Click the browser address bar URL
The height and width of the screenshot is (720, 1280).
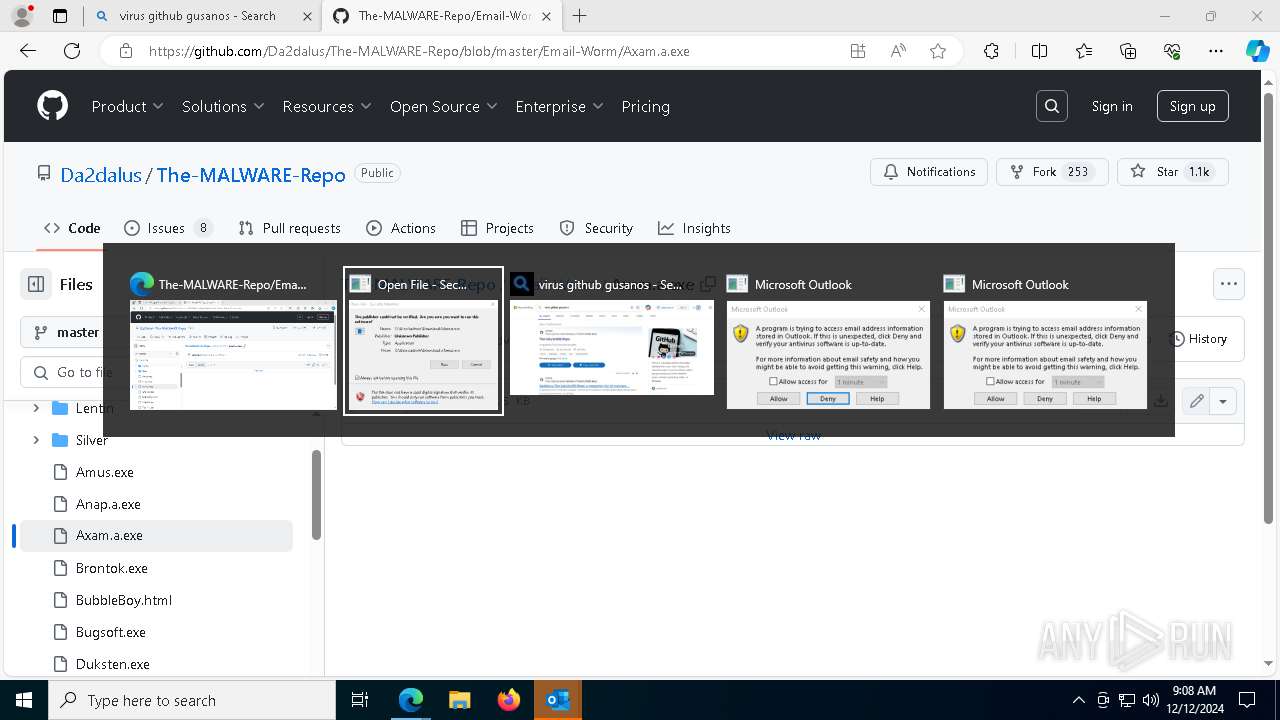click(419, 51)
